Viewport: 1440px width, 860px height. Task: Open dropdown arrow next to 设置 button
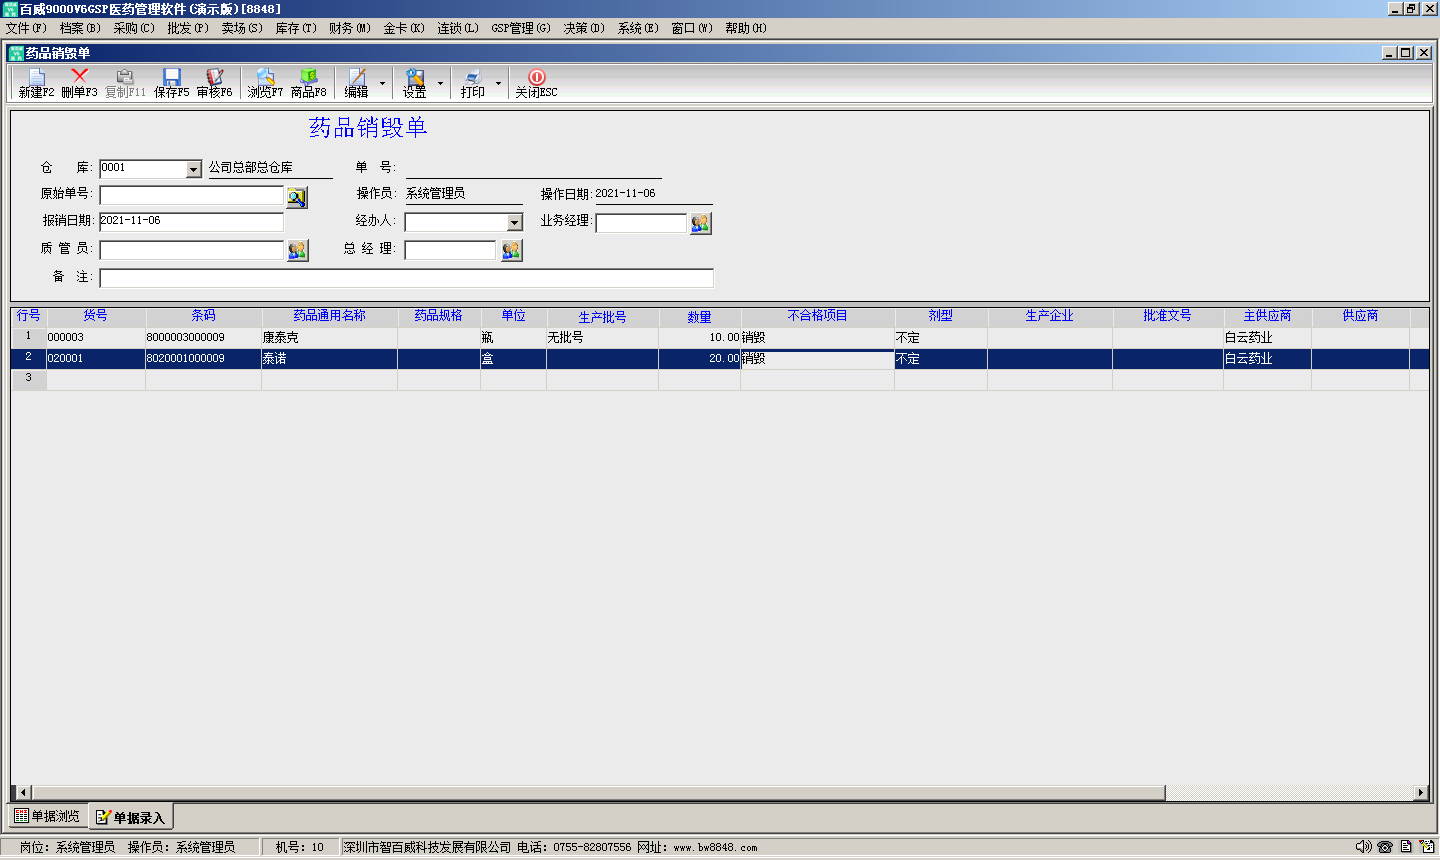(x=440, y=83)
